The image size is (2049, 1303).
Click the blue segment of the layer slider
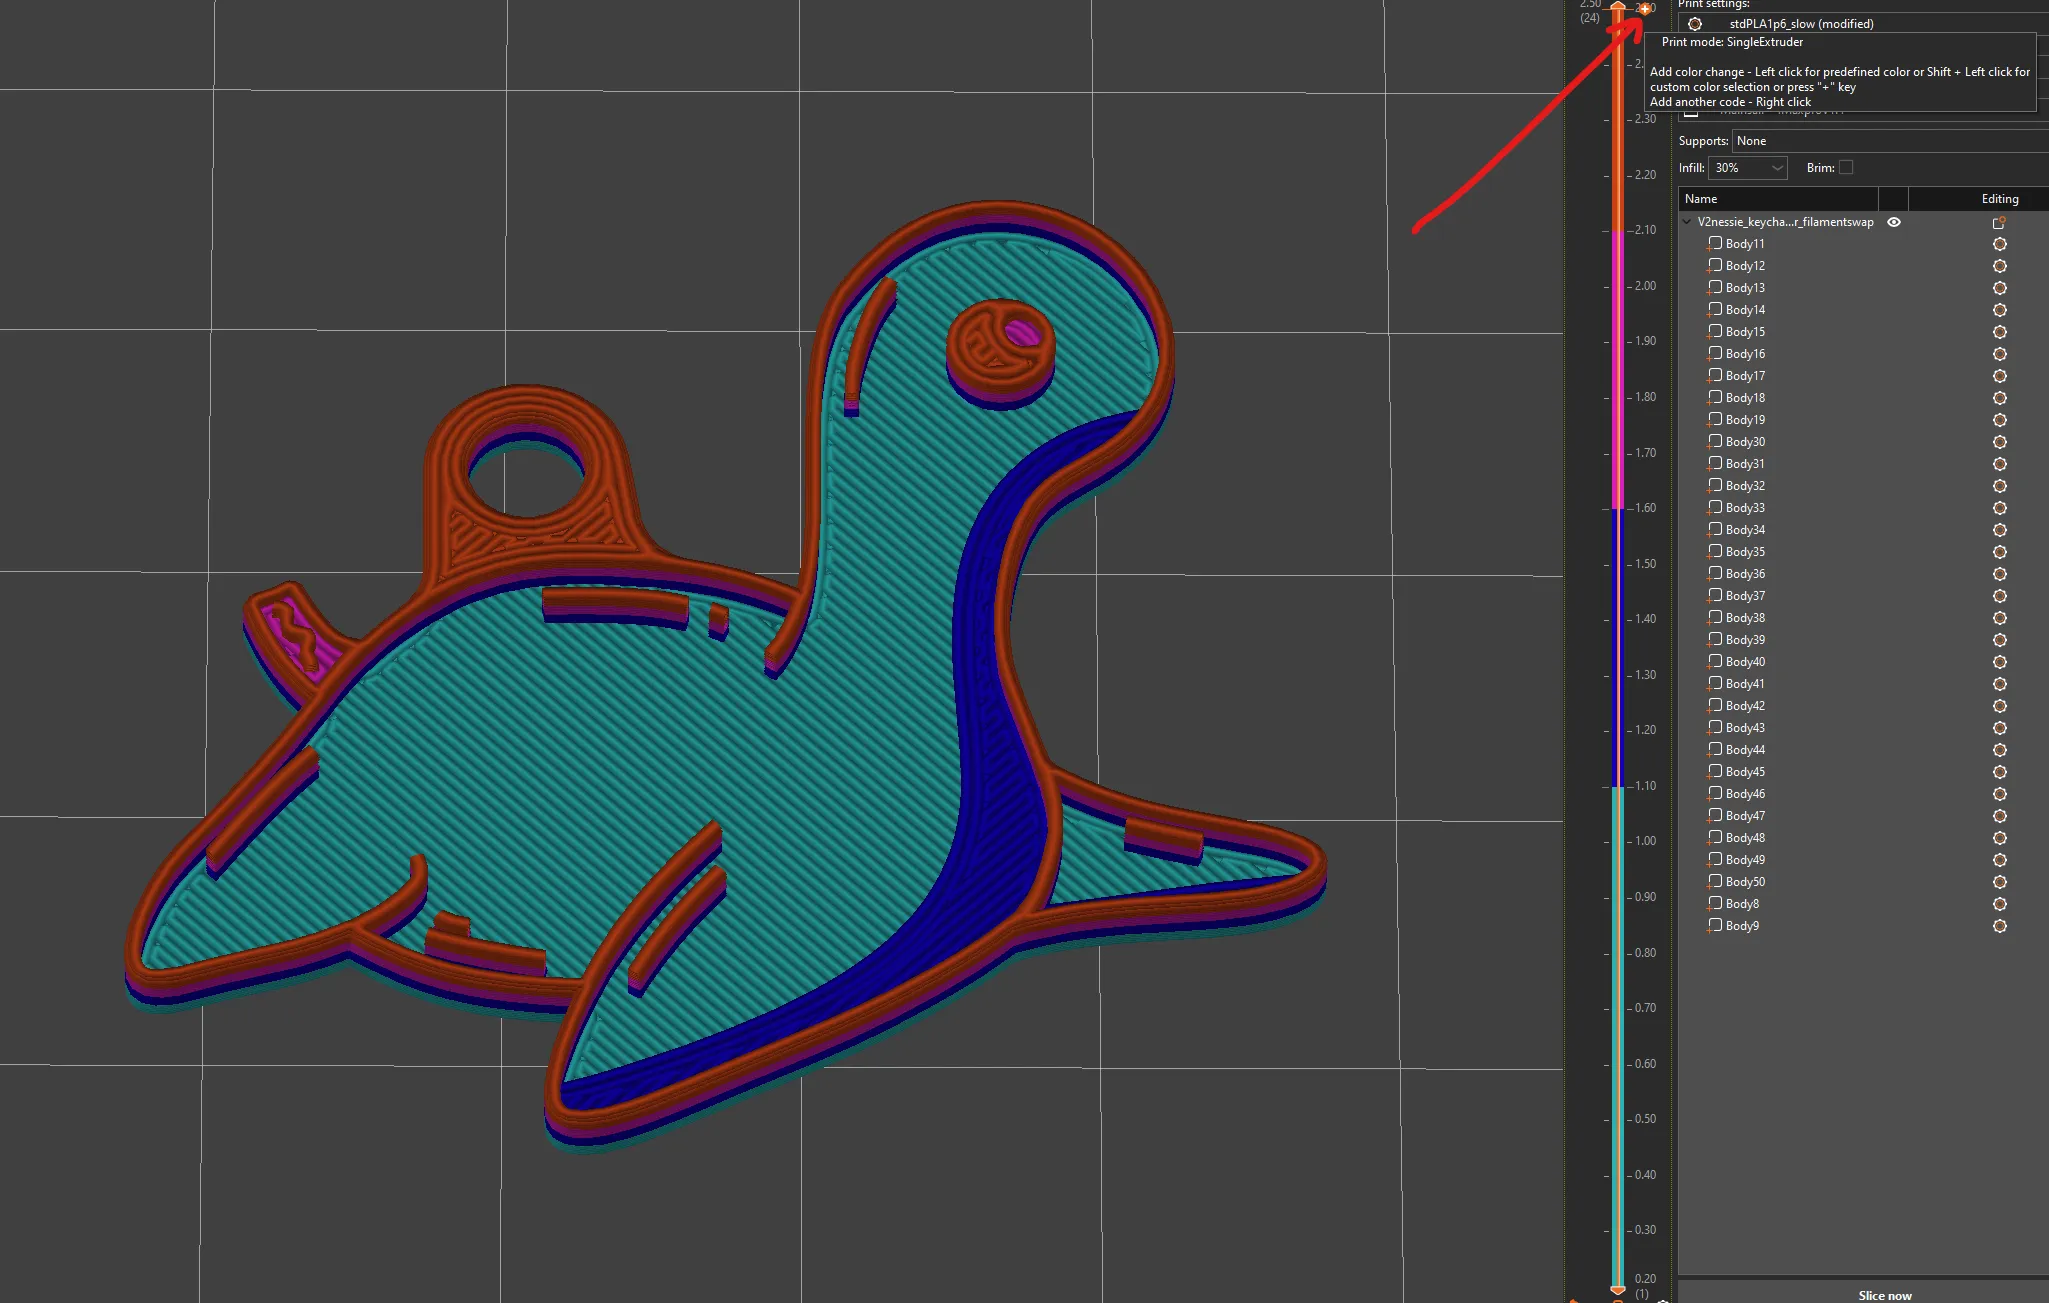coord(1617,648)
